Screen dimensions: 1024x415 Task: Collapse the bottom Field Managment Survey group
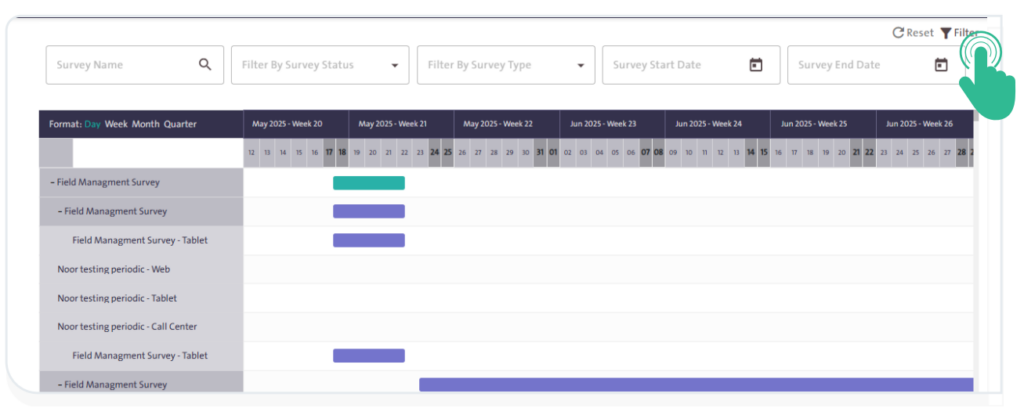[60, 384]
